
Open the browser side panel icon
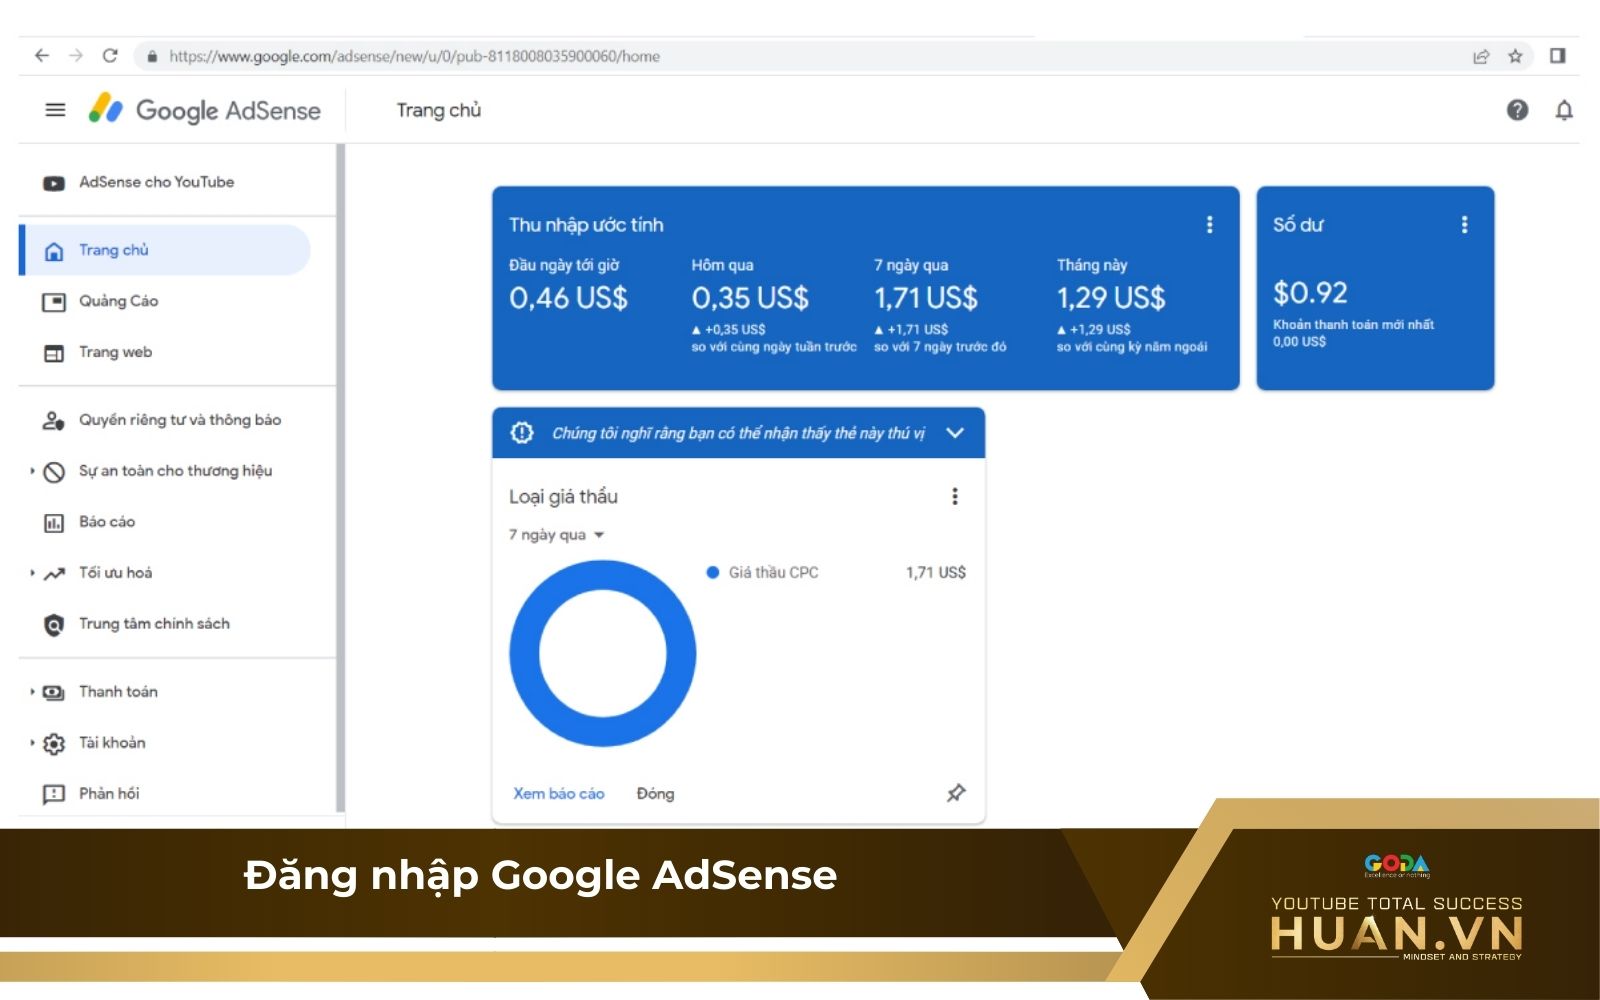pos(1557,56)
